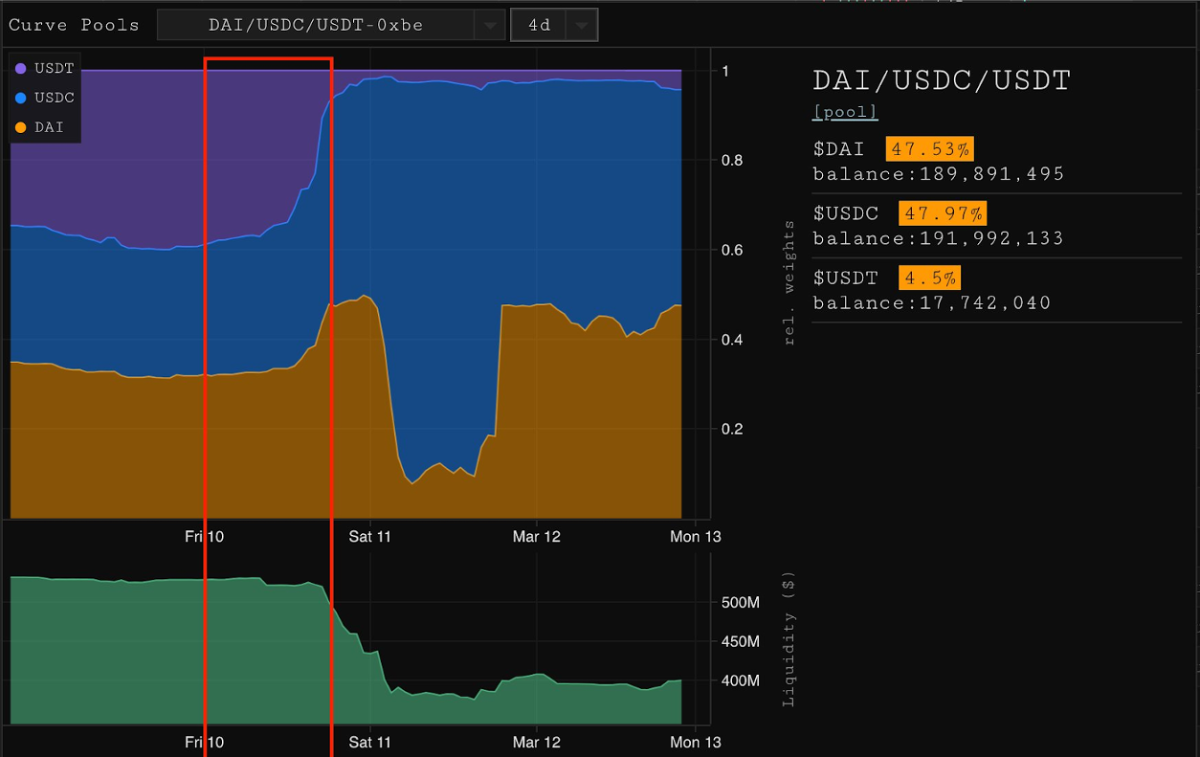Click the 47.97% USDC weight badge

click(943, 213)
